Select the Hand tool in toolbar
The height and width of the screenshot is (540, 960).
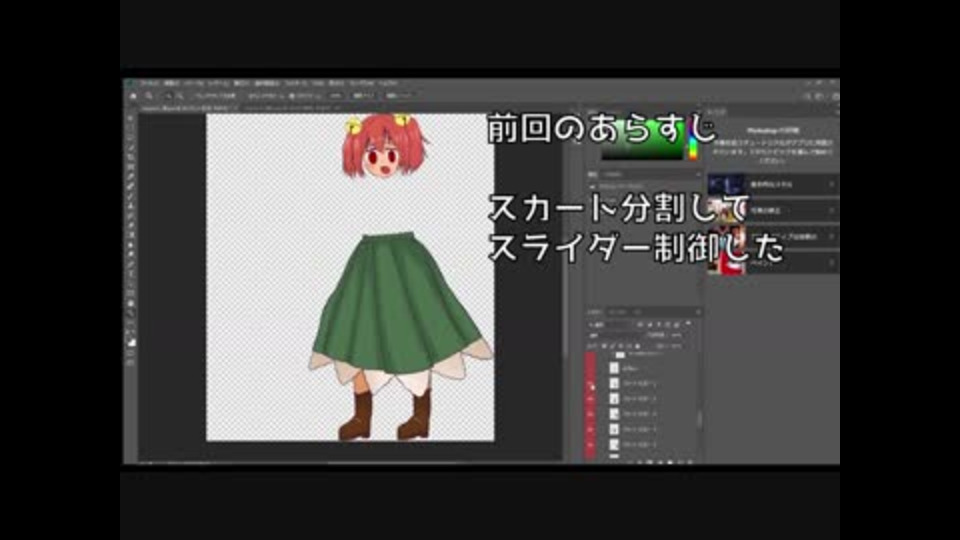131,304
